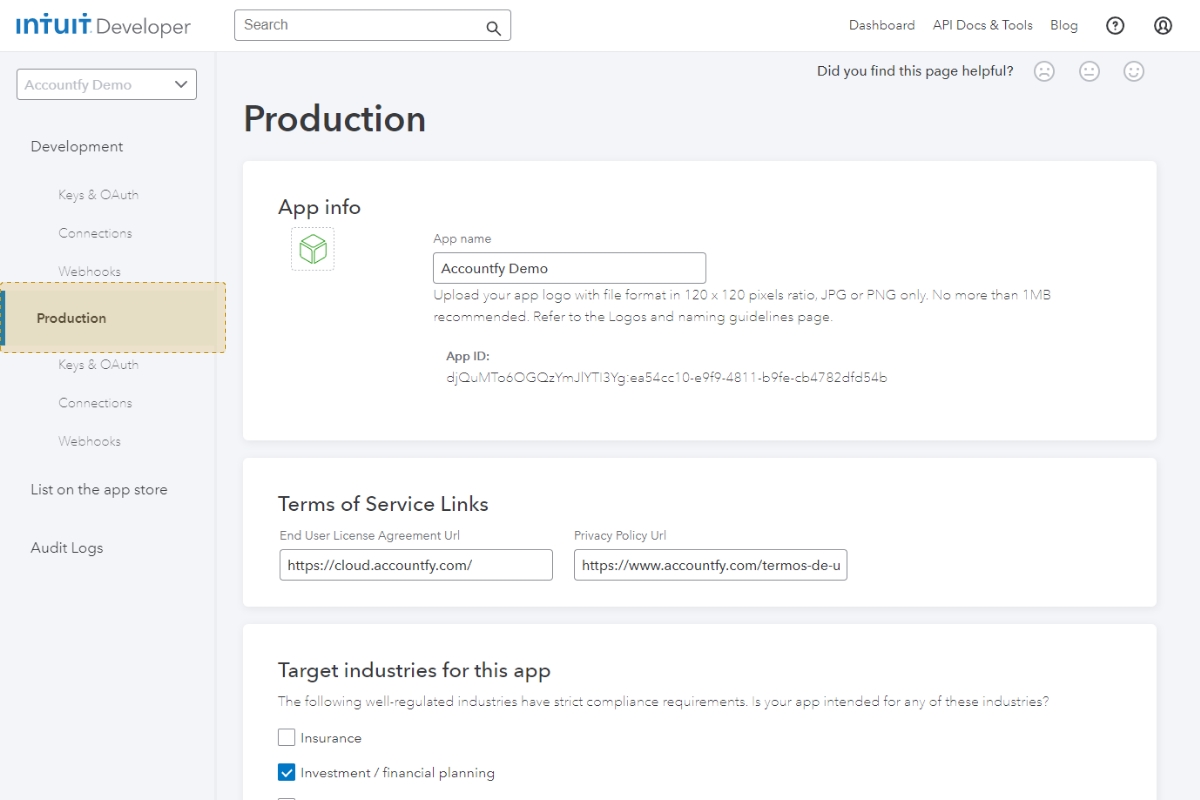Open Audit Logs from sidebar
1200x800 pixels.
66,547
